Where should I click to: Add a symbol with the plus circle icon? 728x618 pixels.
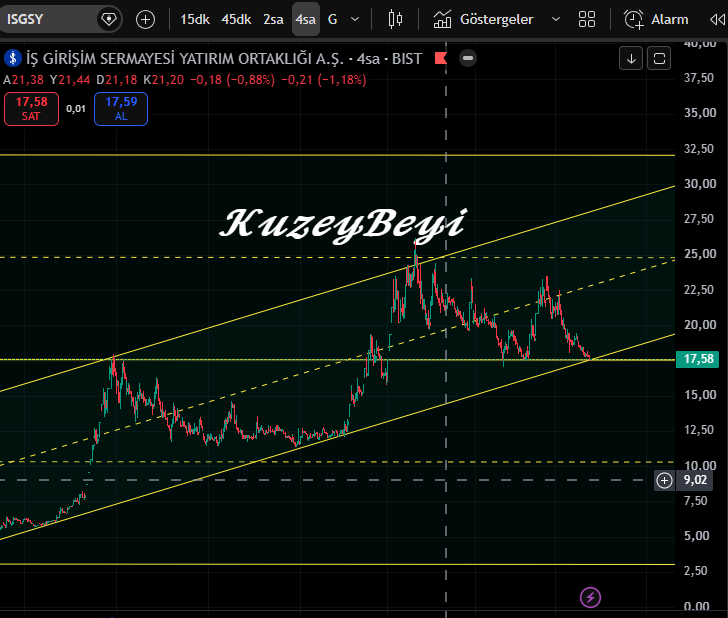(x=145, y=20)
